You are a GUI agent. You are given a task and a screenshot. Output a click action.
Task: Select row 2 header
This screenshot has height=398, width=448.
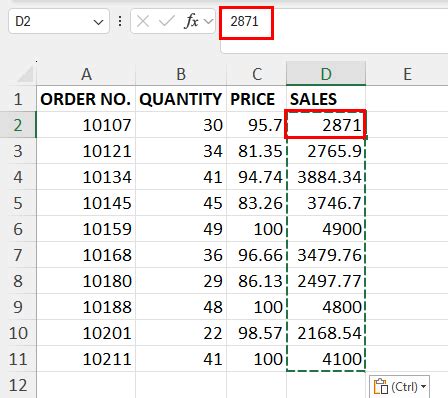coord(18,125)
